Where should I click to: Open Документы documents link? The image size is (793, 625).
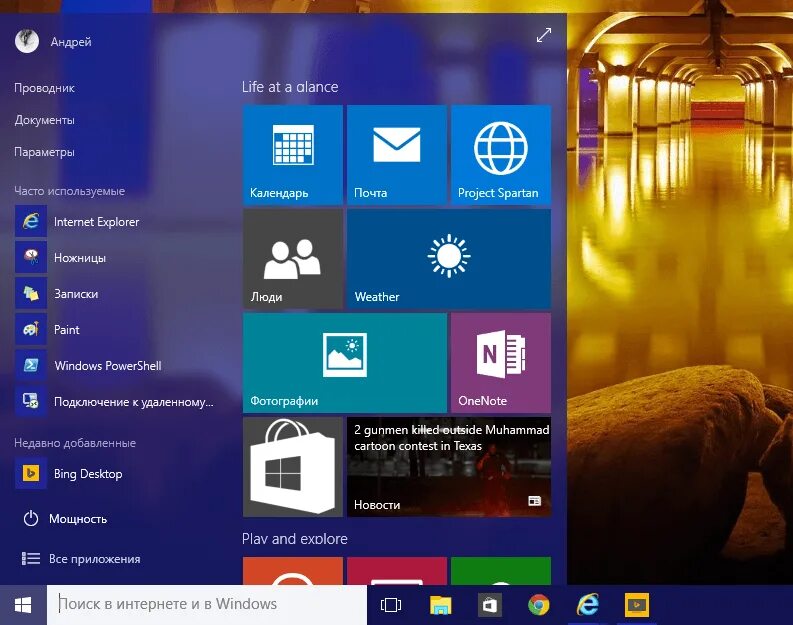[45, 120]
